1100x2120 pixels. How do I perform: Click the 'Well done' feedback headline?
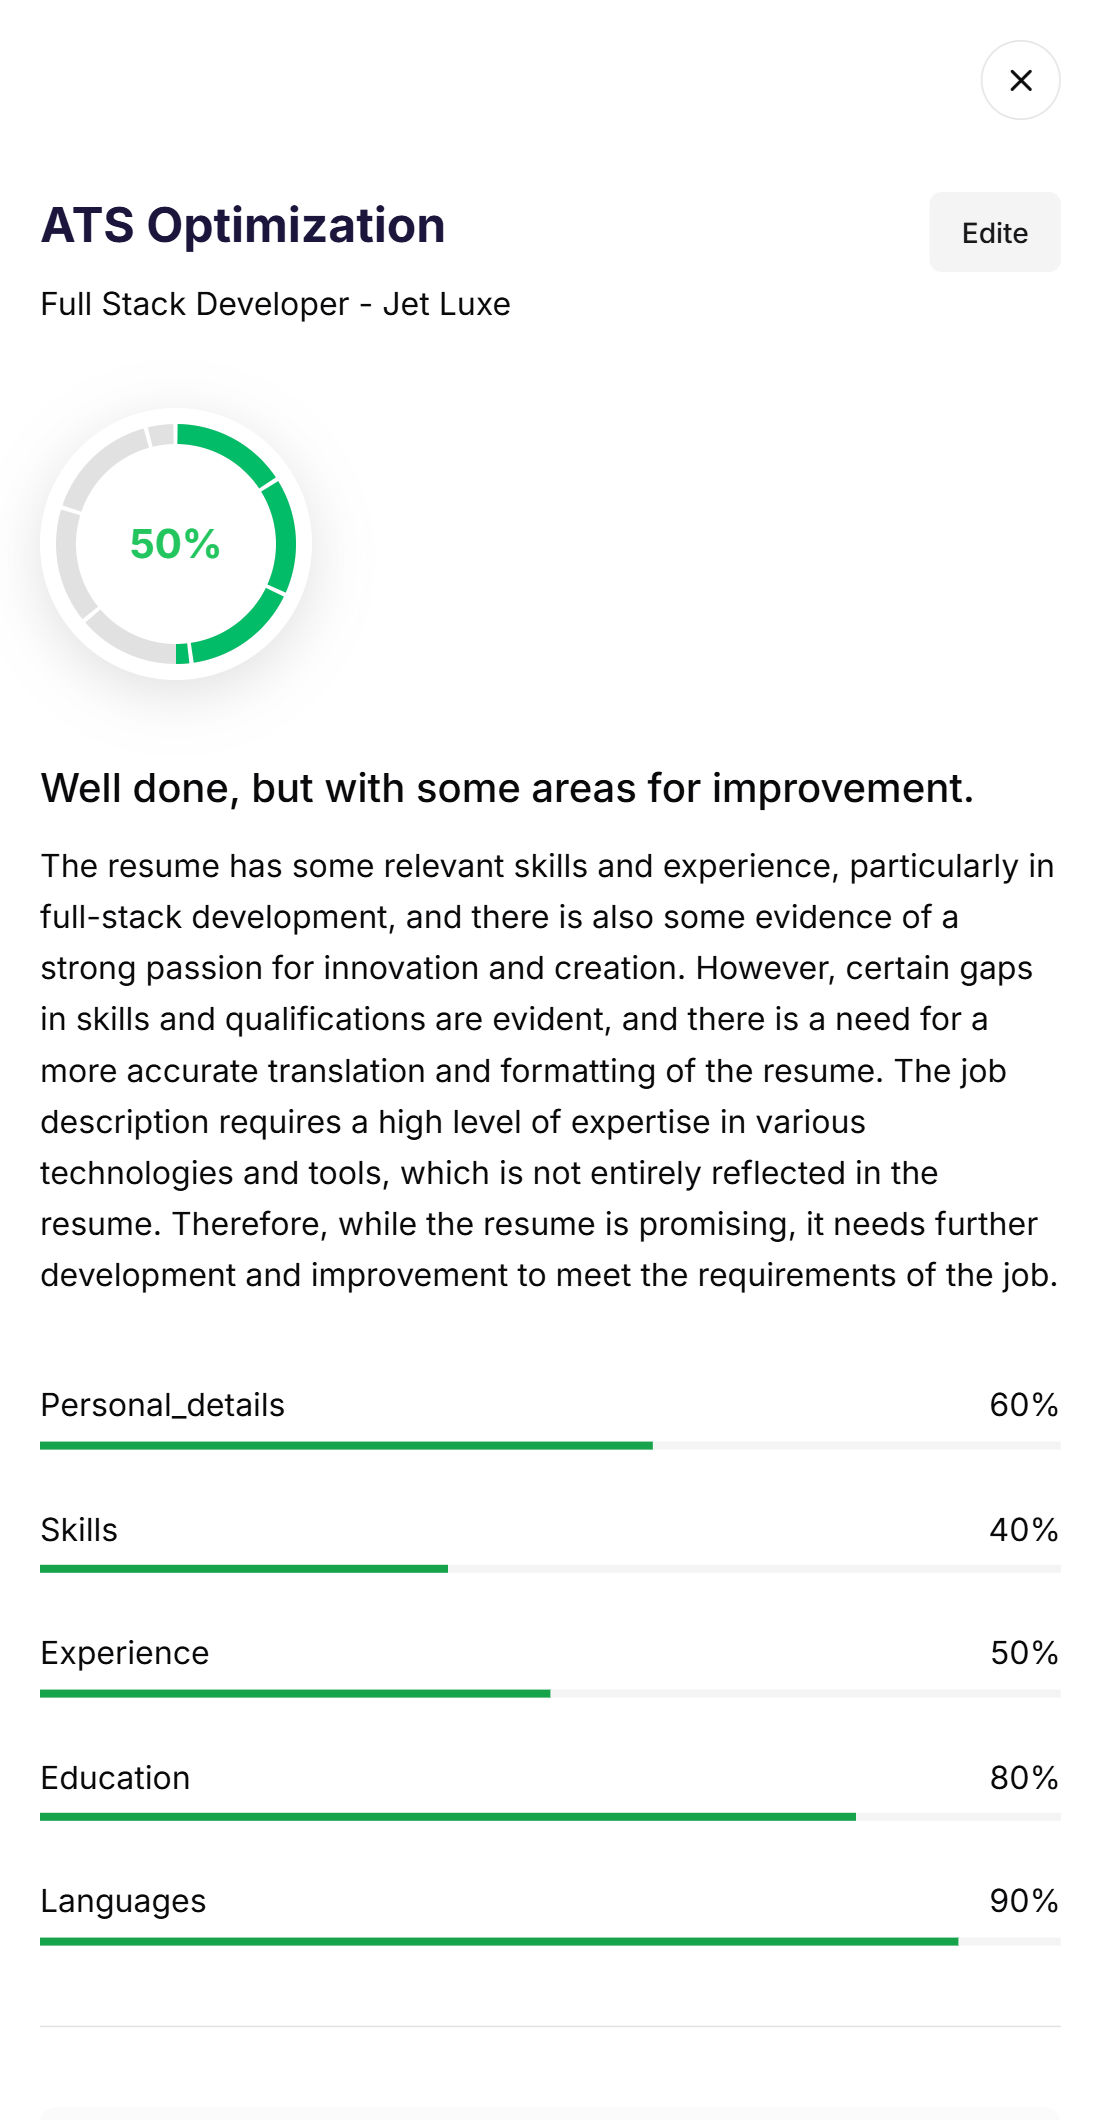coord(507,788)
